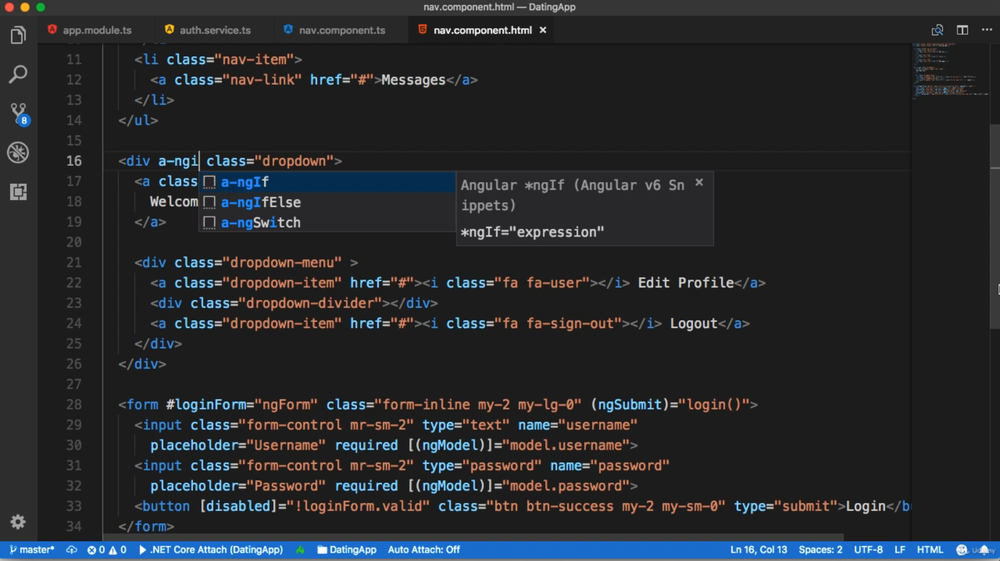Click the Manage gear icon
This screenshot has height=561, width=1000.
tap(18, 522)
